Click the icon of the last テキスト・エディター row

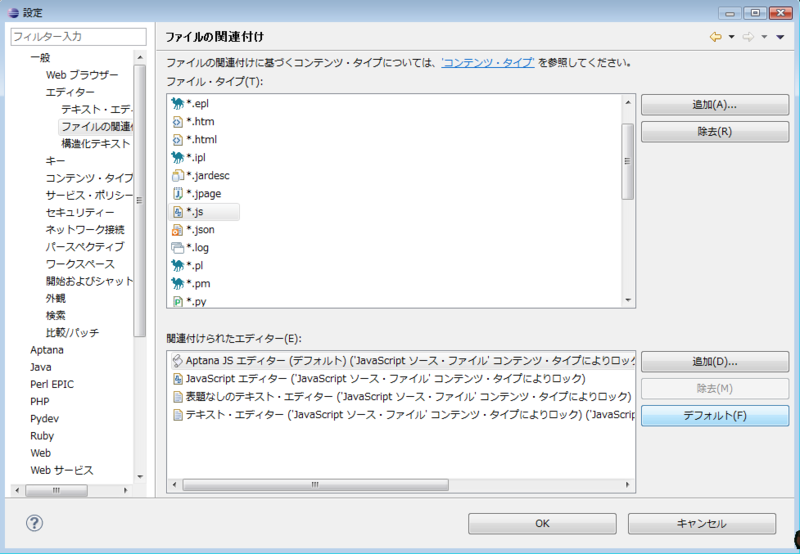click(178, 415)
